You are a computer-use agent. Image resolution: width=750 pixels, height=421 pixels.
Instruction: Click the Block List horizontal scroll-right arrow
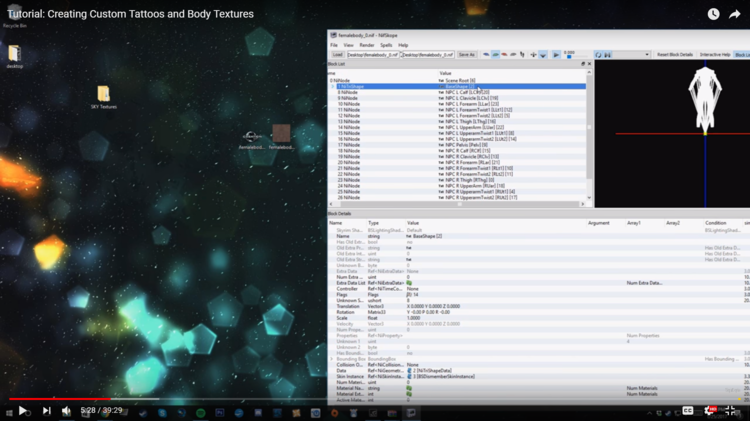click(x=583, y=204)
